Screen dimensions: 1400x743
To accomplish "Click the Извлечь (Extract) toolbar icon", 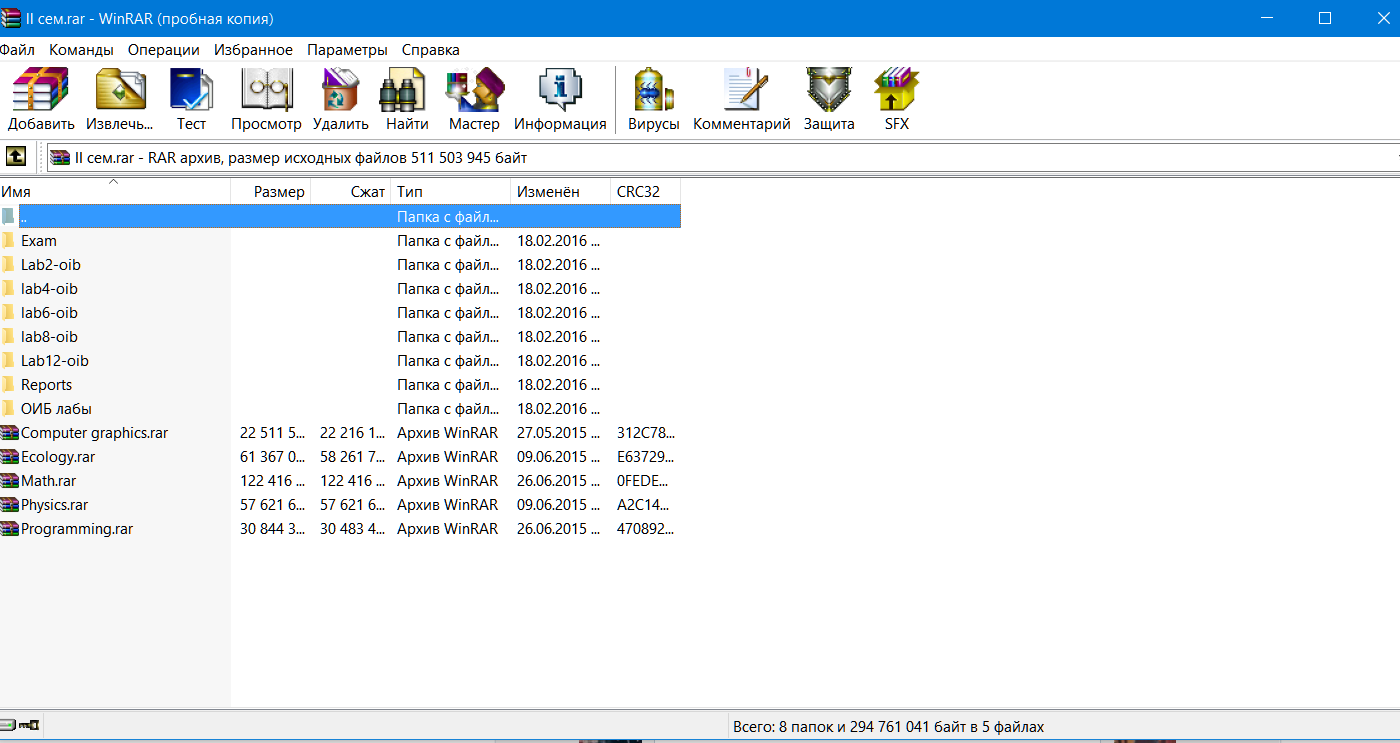I will [120, 90].
